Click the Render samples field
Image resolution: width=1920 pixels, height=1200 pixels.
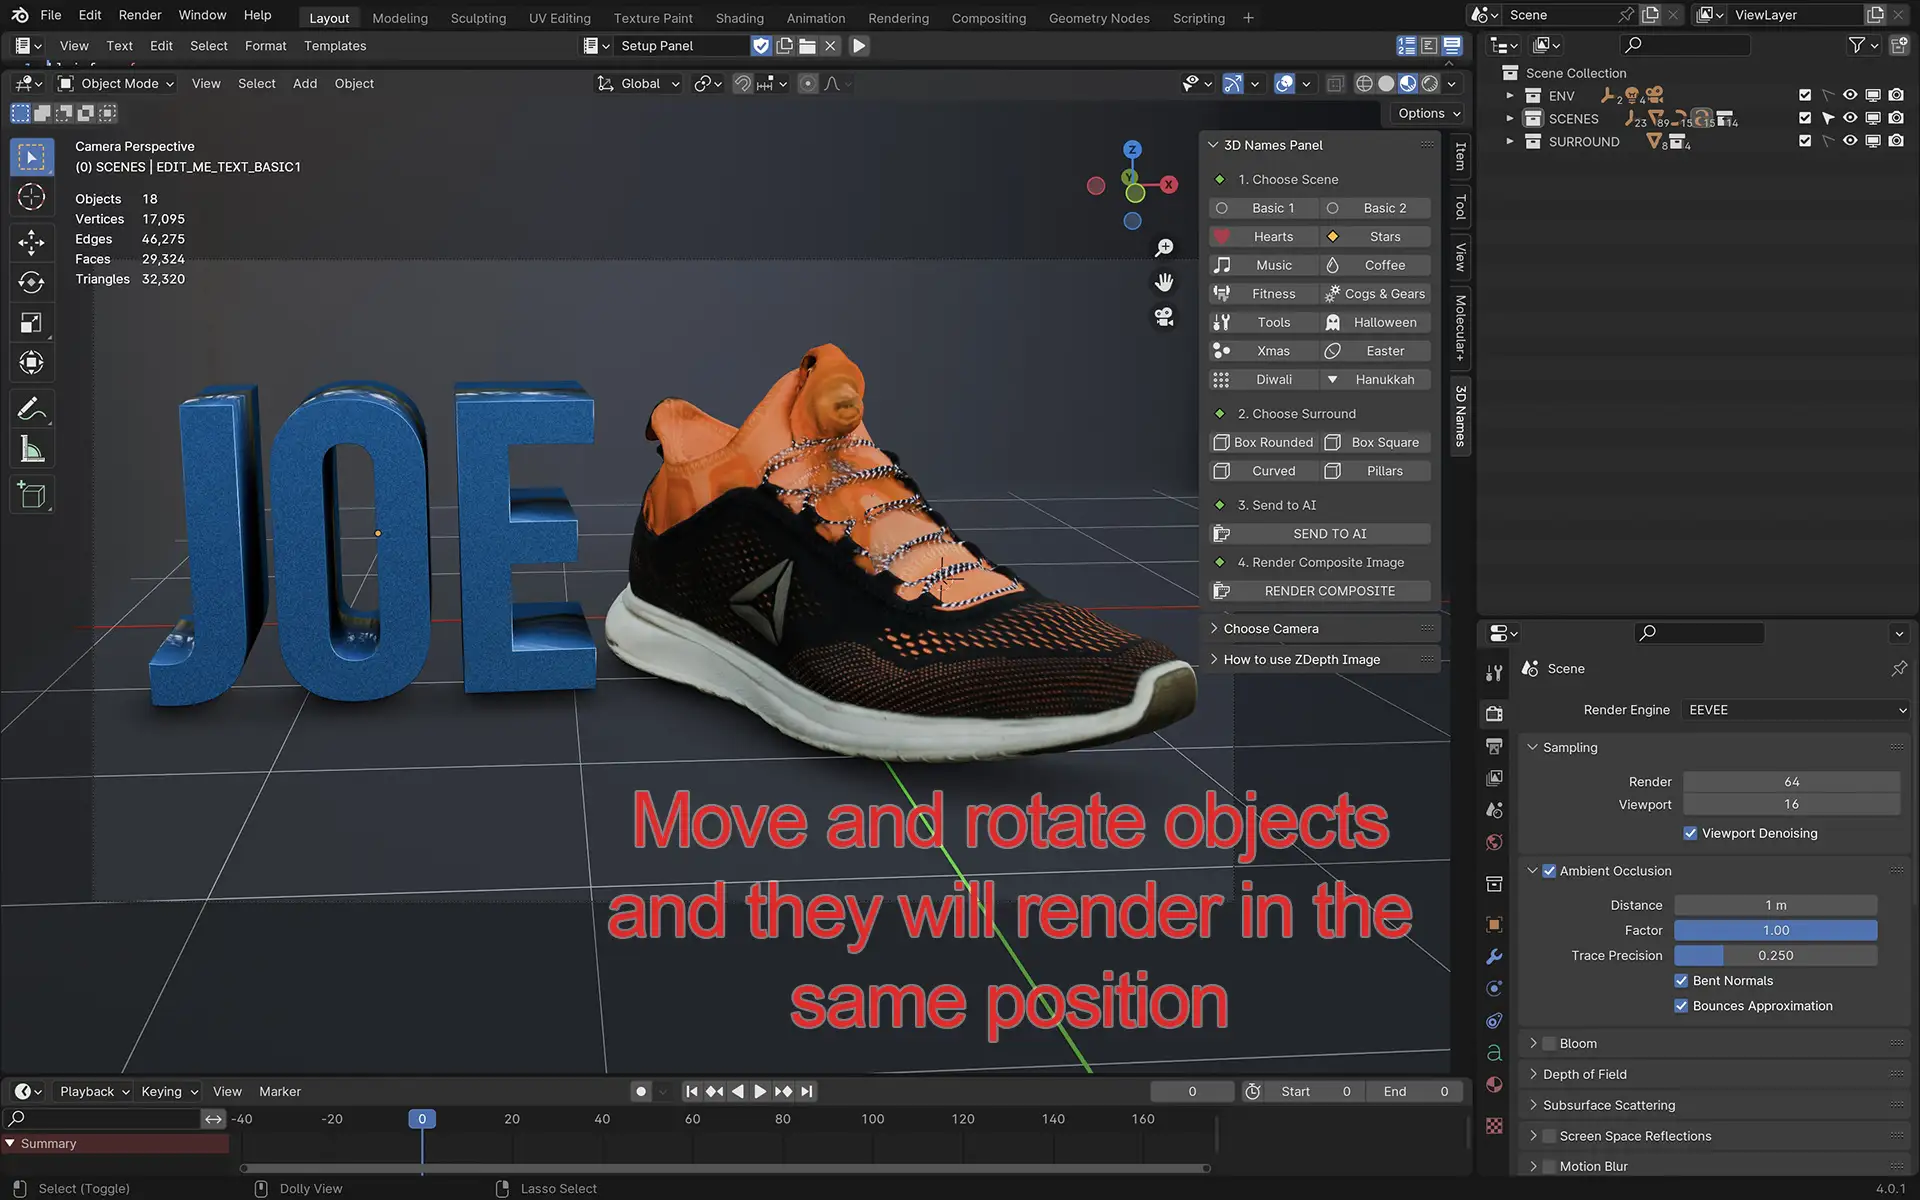[1791, 782]
